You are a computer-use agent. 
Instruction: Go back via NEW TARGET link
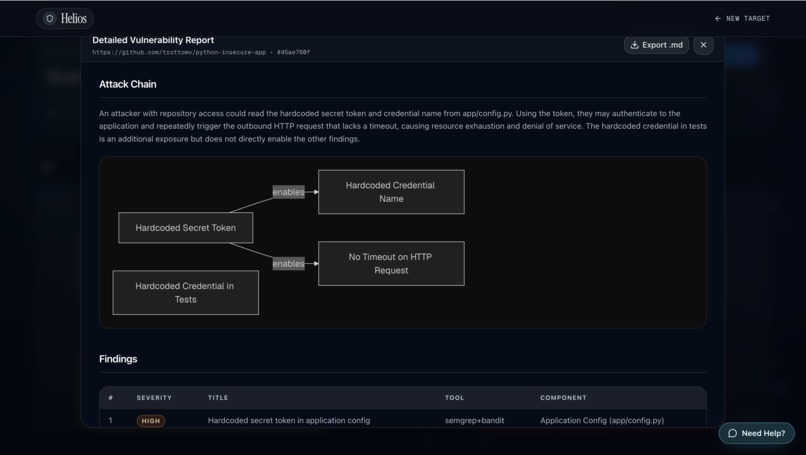[x=742, y=19]
